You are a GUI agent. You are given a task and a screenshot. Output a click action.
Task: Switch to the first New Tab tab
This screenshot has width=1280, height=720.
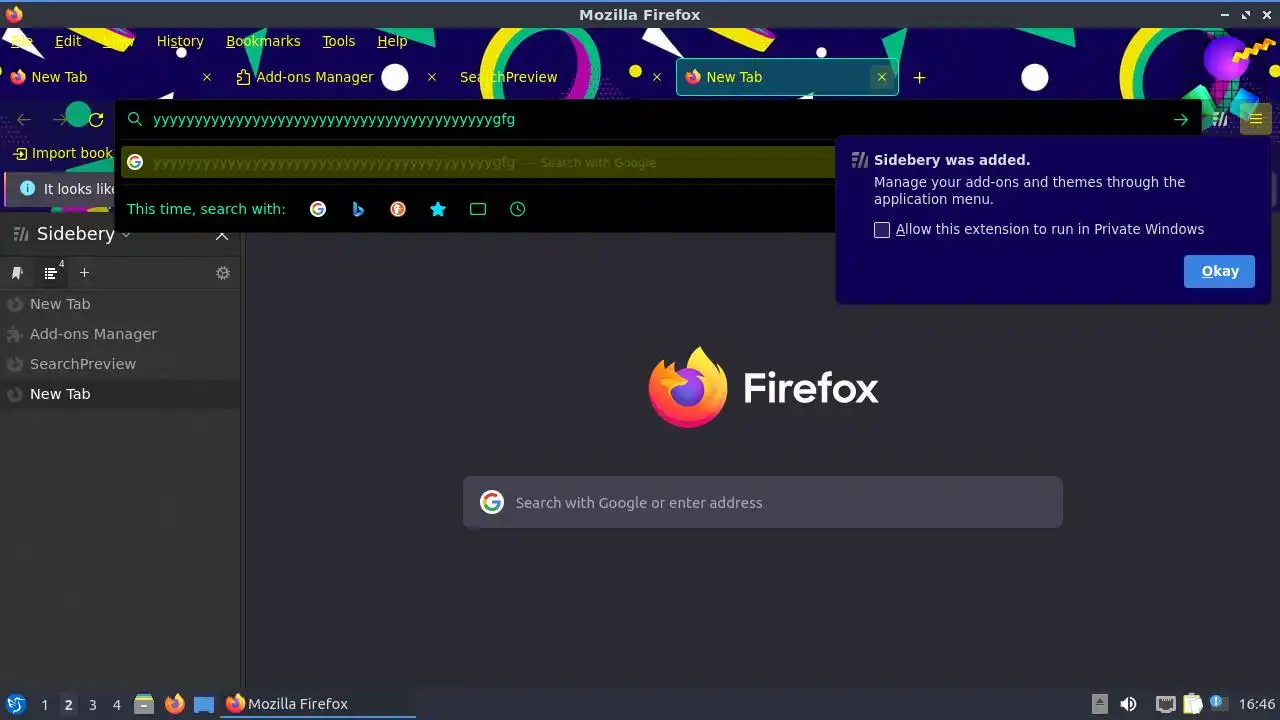pyautogui.click(x=110, y=77)
